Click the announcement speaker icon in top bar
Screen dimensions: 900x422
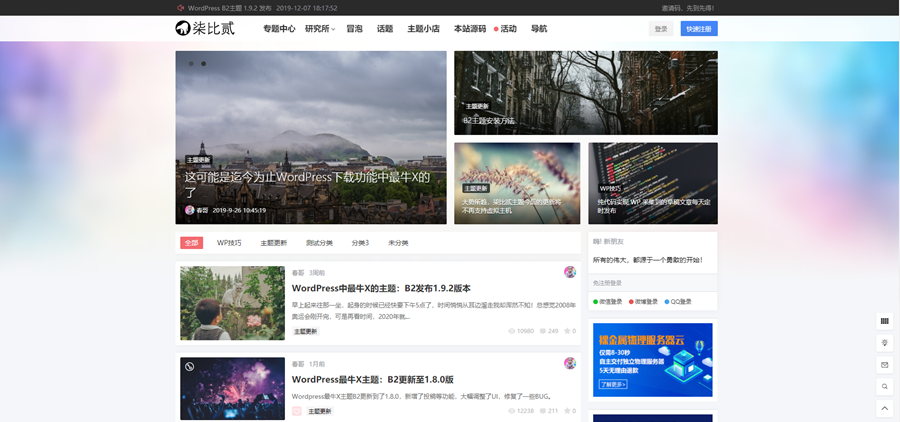click(180, 8)
